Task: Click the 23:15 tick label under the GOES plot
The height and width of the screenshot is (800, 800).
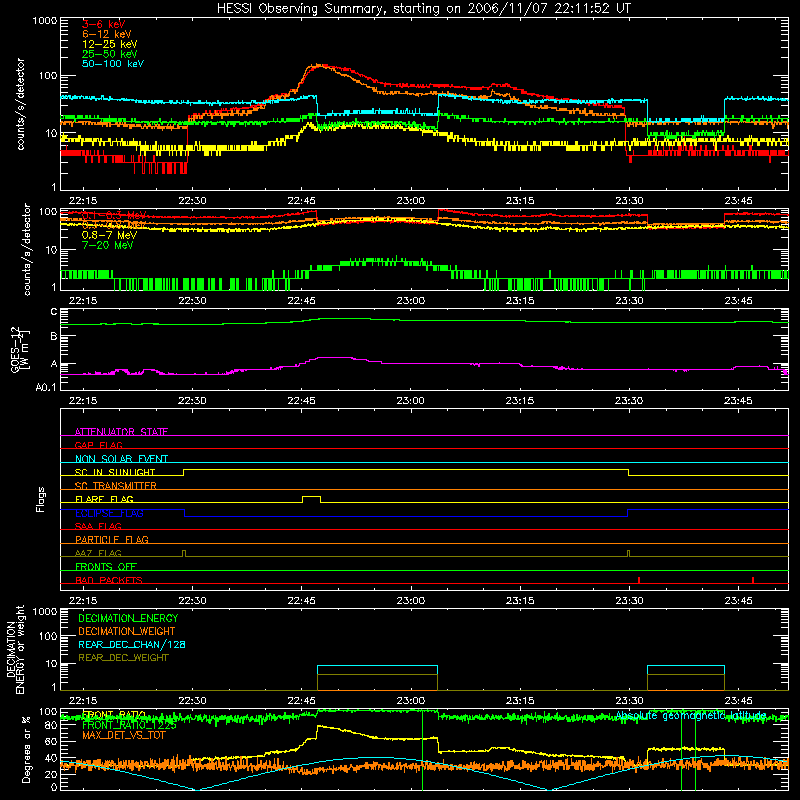Action: (x=520, y=401)
